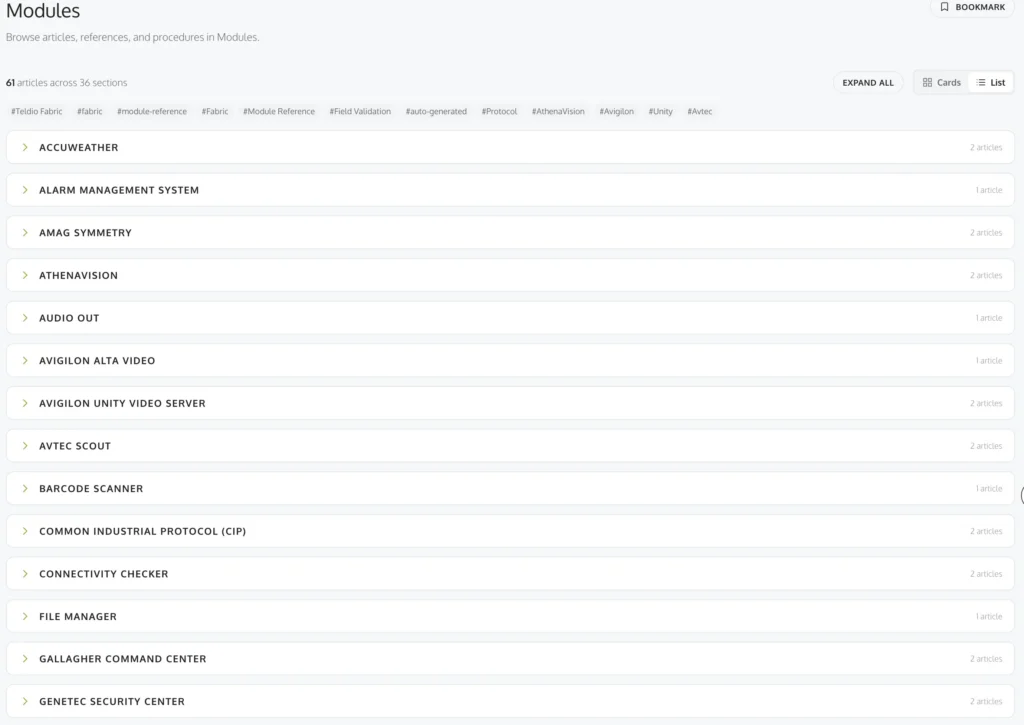Viewport: 1024px width, 725px height.
Task: Filter by #auto-generated tag
Action: [436, 112]
